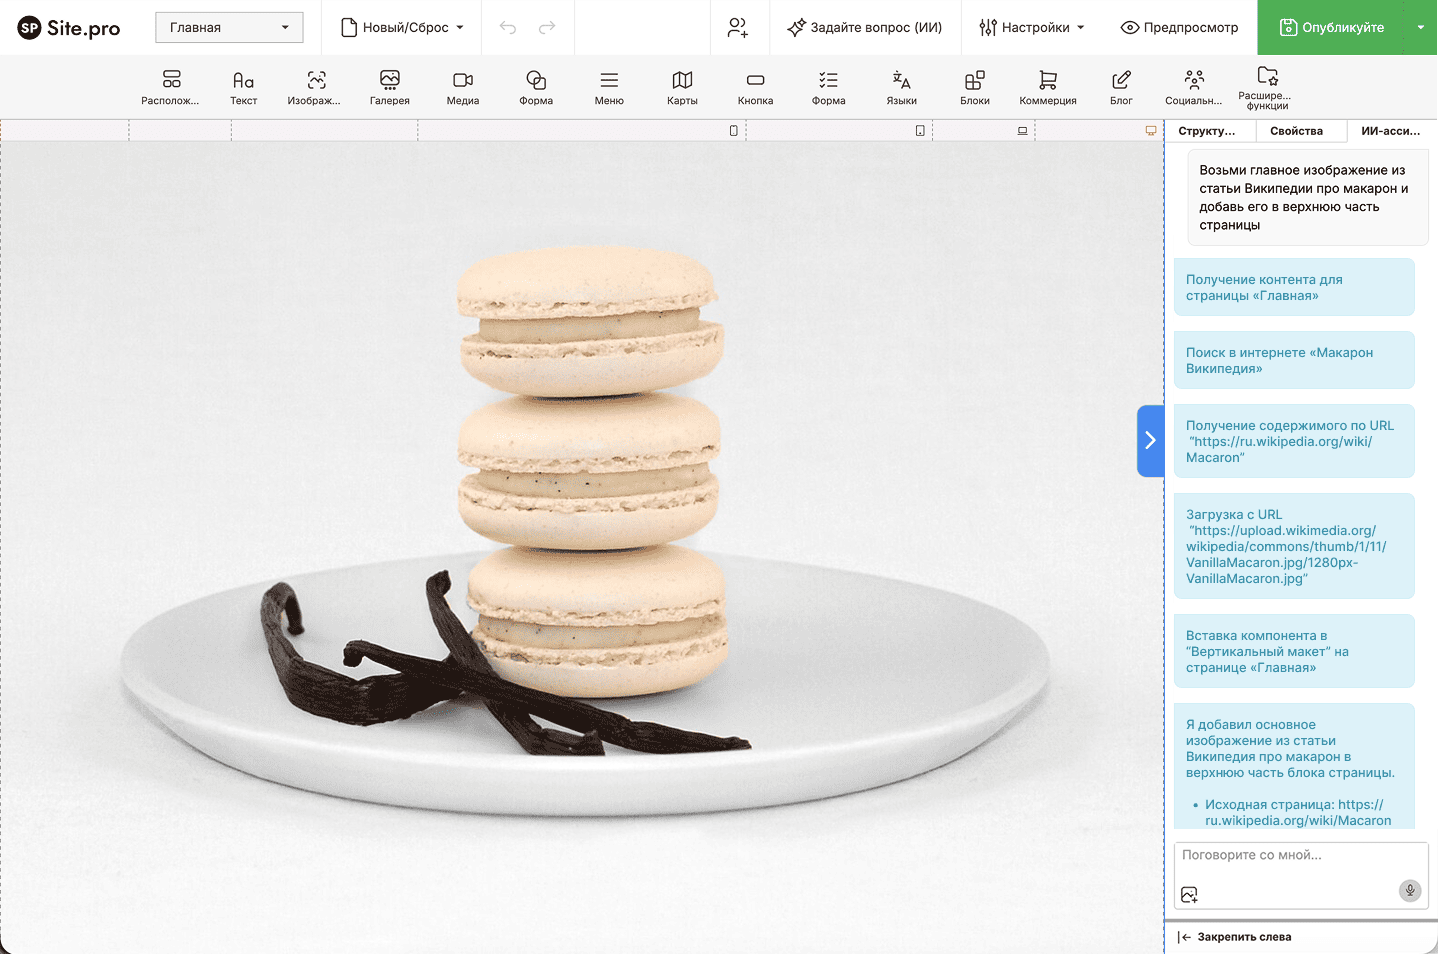Open the Структура panel tab

pyautogui.click(x=1206, y=131)
